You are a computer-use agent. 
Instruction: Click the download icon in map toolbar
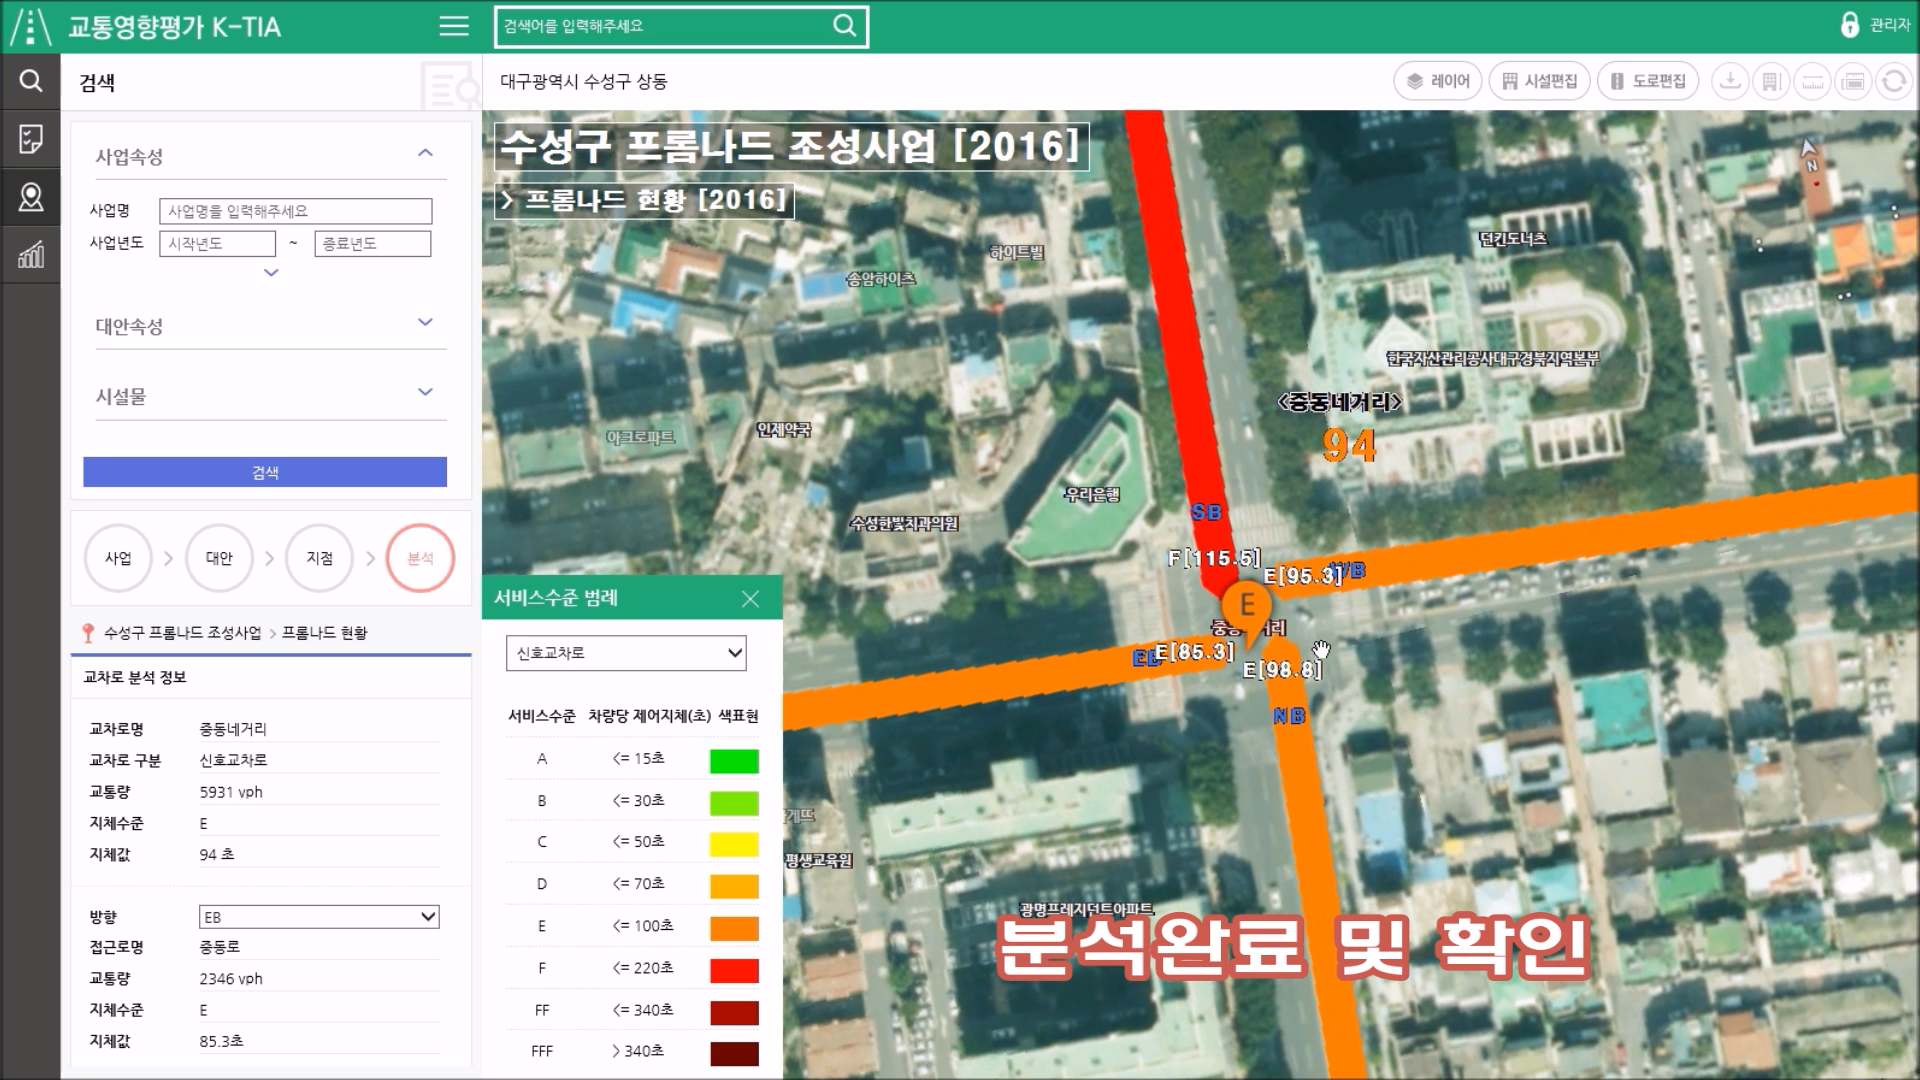coord(1730,81)
